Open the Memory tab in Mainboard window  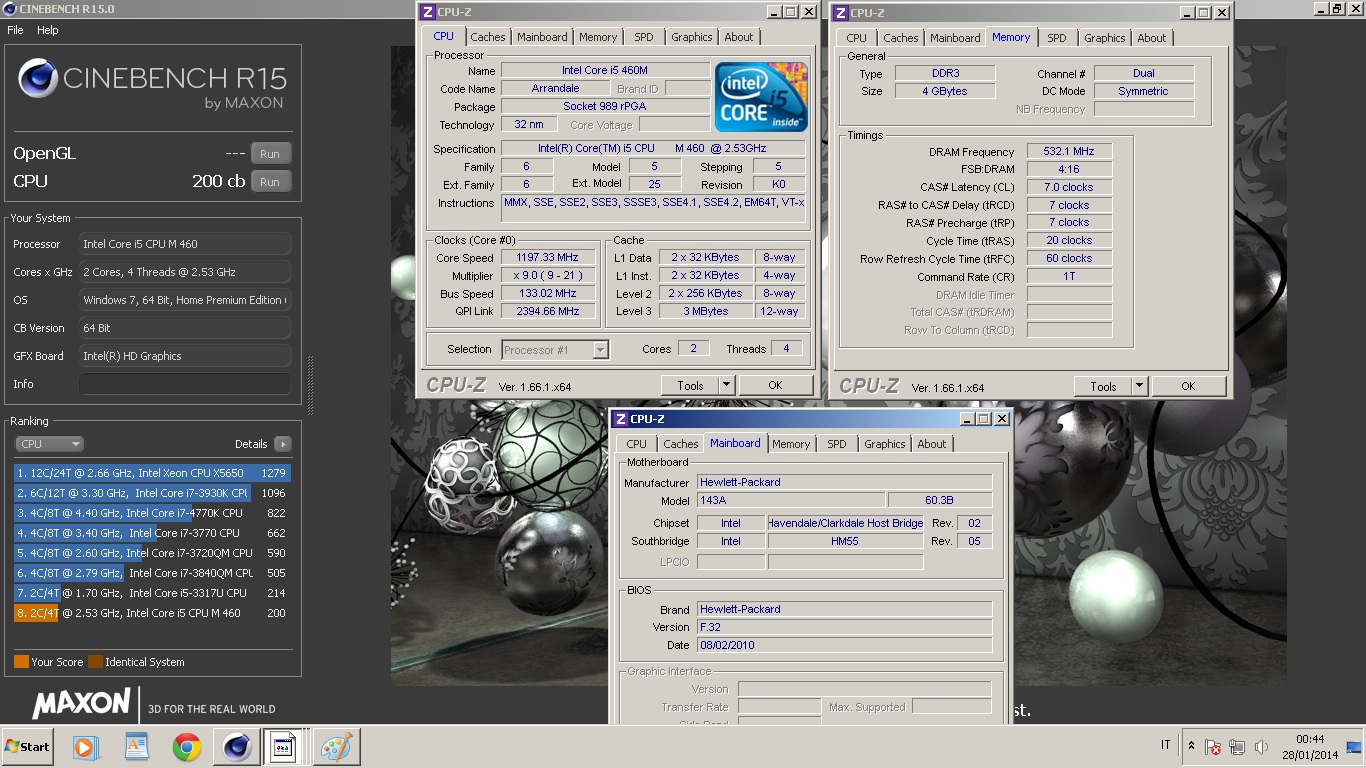coord(791,444)
